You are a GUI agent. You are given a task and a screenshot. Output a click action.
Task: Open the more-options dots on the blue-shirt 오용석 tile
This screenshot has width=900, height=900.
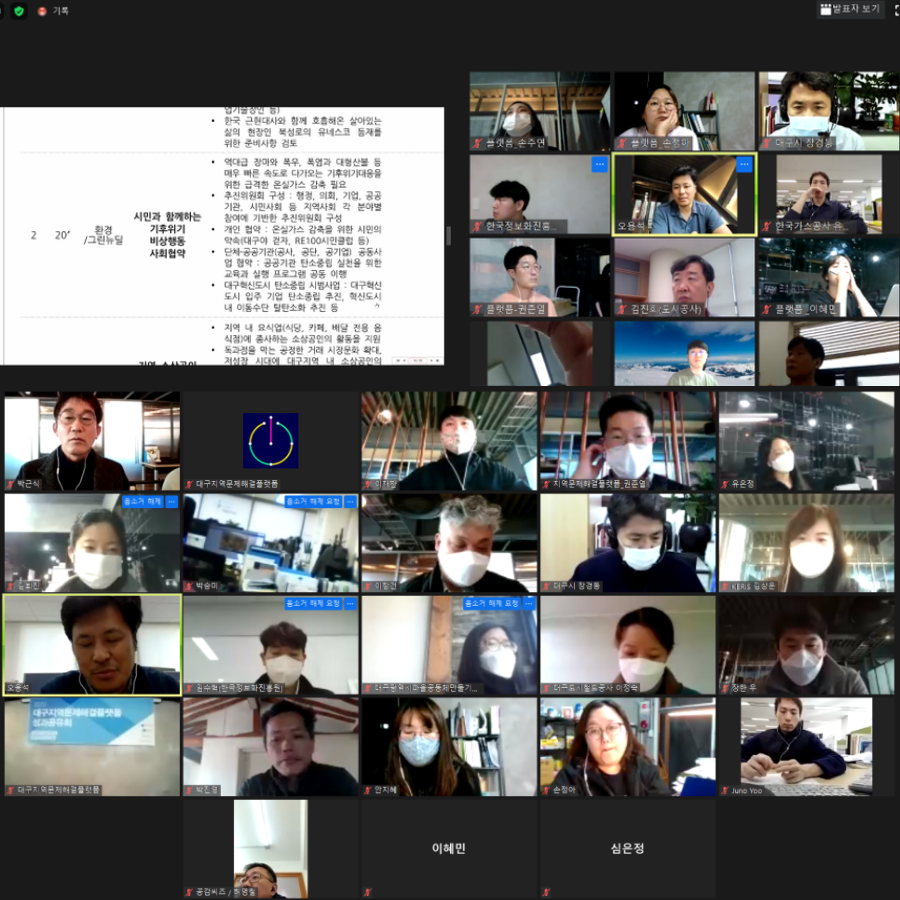pos(744,164)
